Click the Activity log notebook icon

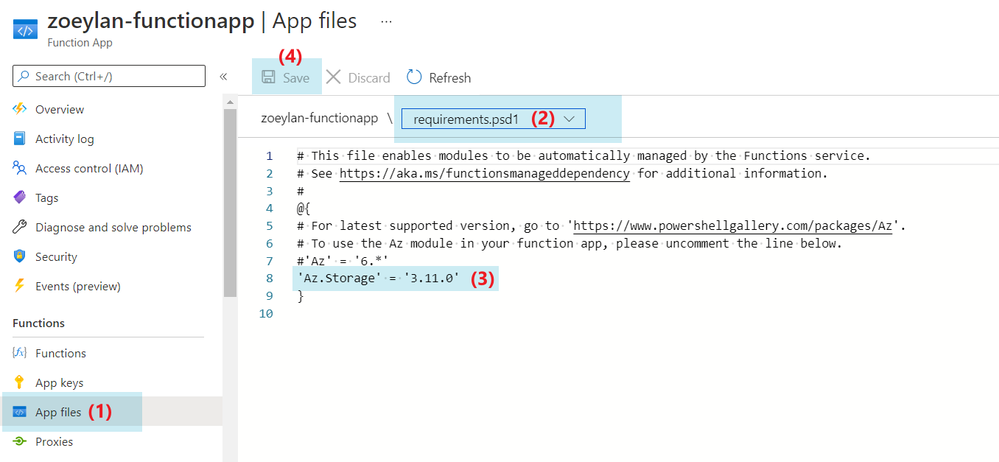point(19,138)
